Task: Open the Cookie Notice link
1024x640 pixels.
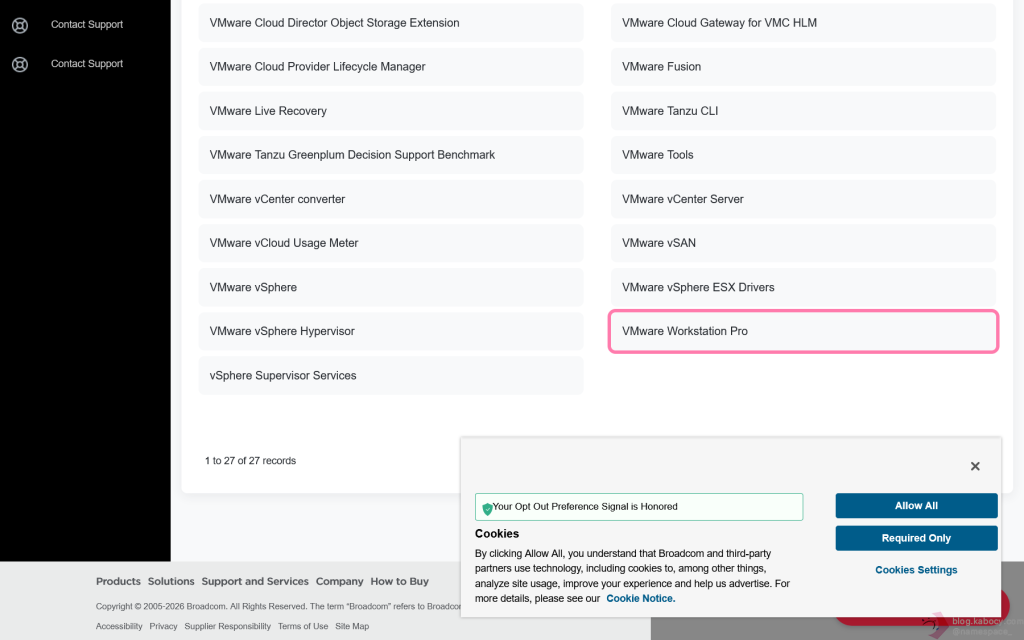Action: (x=640, y=598)
